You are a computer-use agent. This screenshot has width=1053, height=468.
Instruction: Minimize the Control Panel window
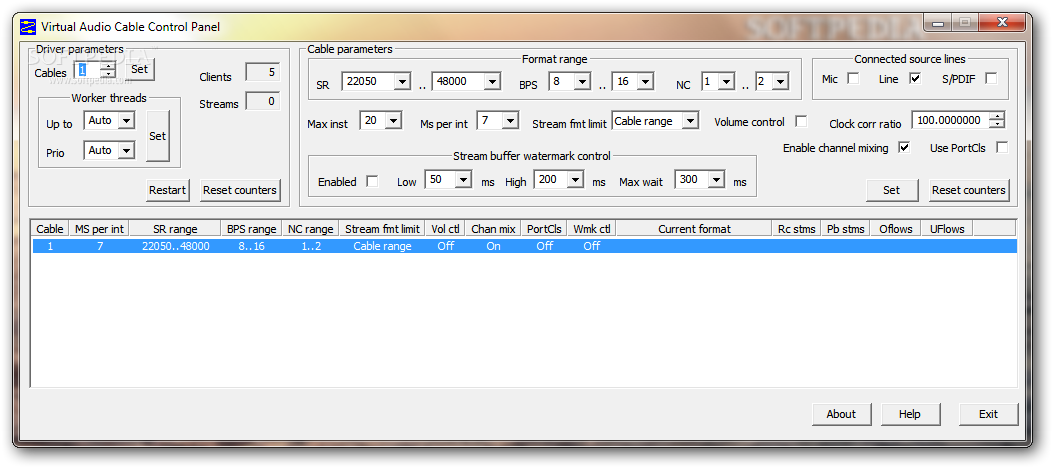point(937,24)
